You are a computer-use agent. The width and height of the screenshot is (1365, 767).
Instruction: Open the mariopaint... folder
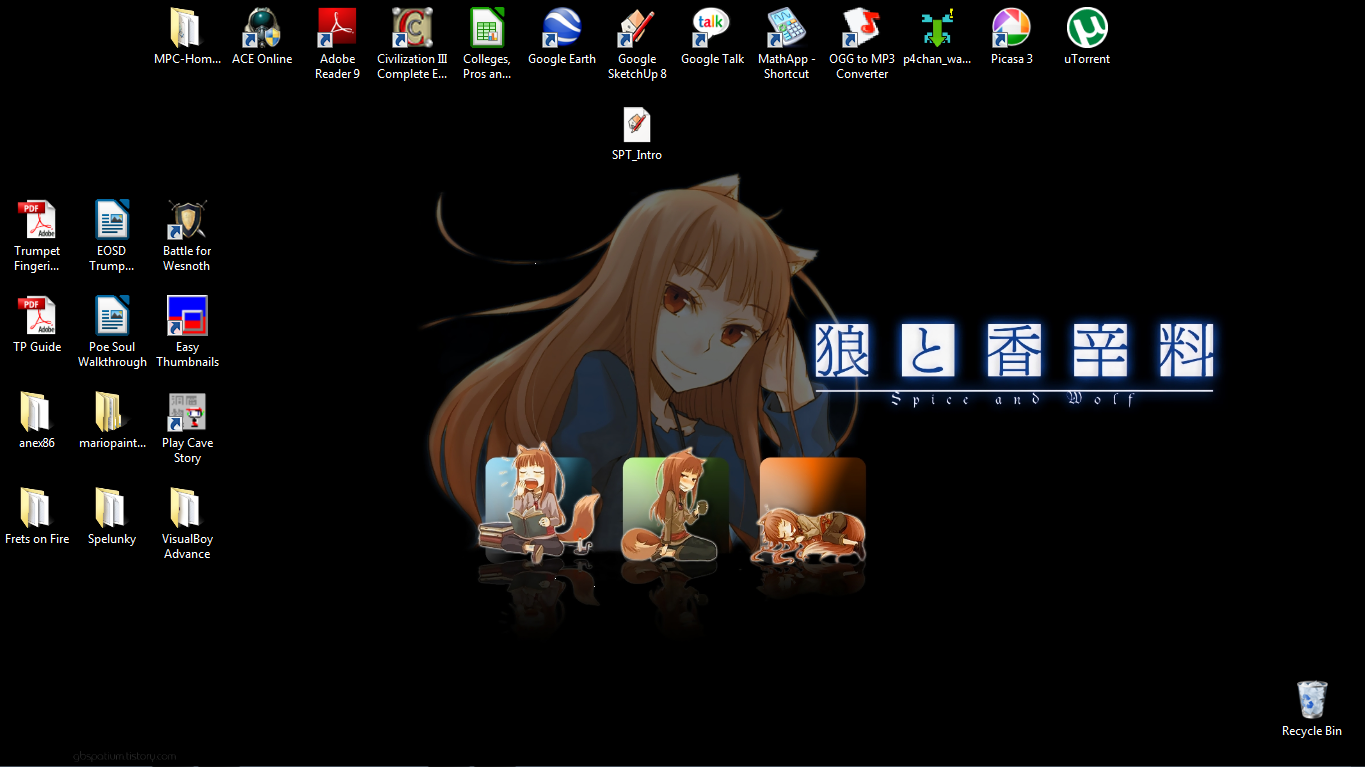click(x=112, y=412)
